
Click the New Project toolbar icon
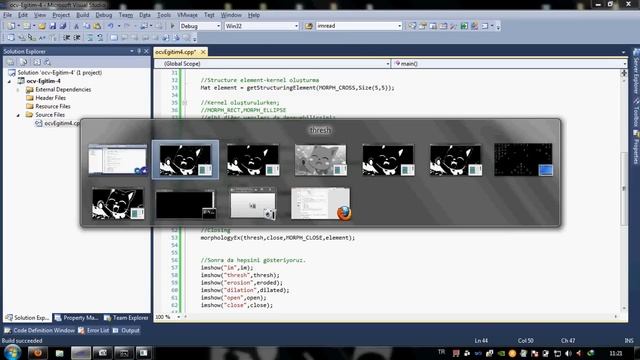point(11,26)
